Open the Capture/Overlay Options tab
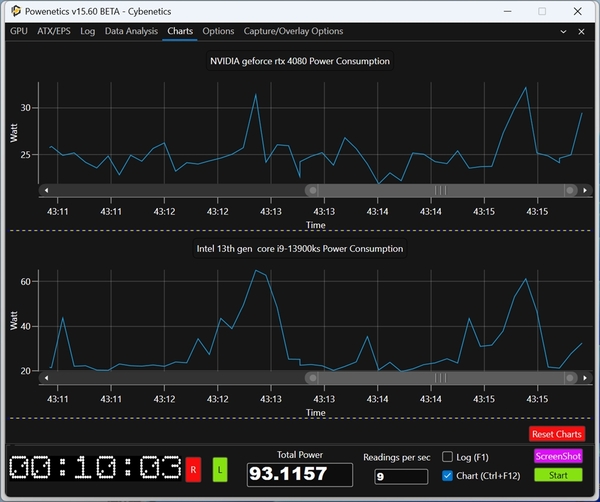Screen dimensions: 600x502 click(293, 31)
